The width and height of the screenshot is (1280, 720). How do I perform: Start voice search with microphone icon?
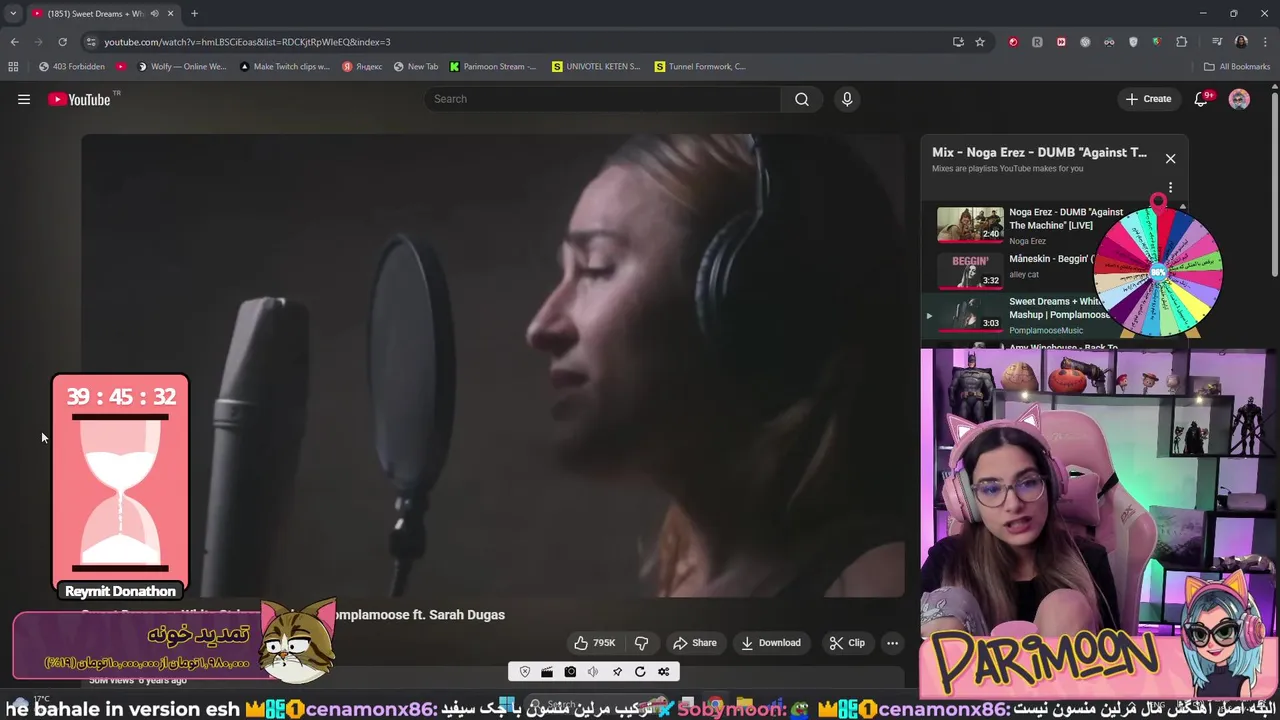(x=847, y=99)
